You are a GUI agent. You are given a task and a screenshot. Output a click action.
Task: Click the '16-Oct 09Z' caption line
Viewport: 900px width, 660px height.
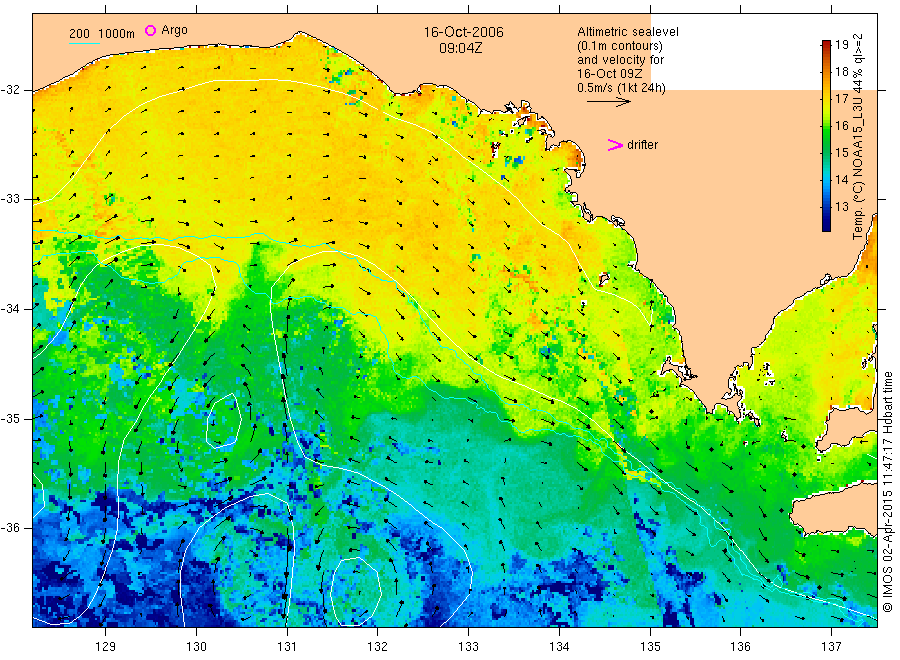coord(610,73)
